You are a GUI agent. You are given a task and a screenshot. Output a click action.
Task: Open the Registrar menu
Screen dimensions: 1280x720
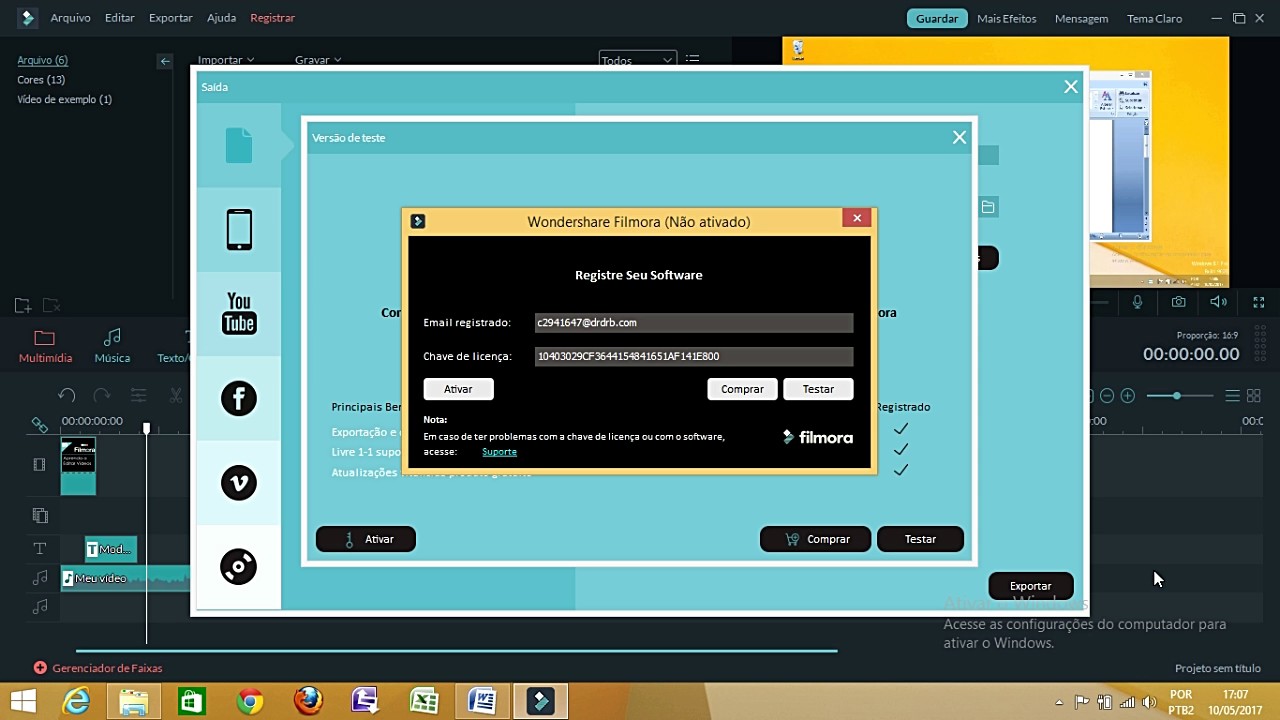(272, 18)
